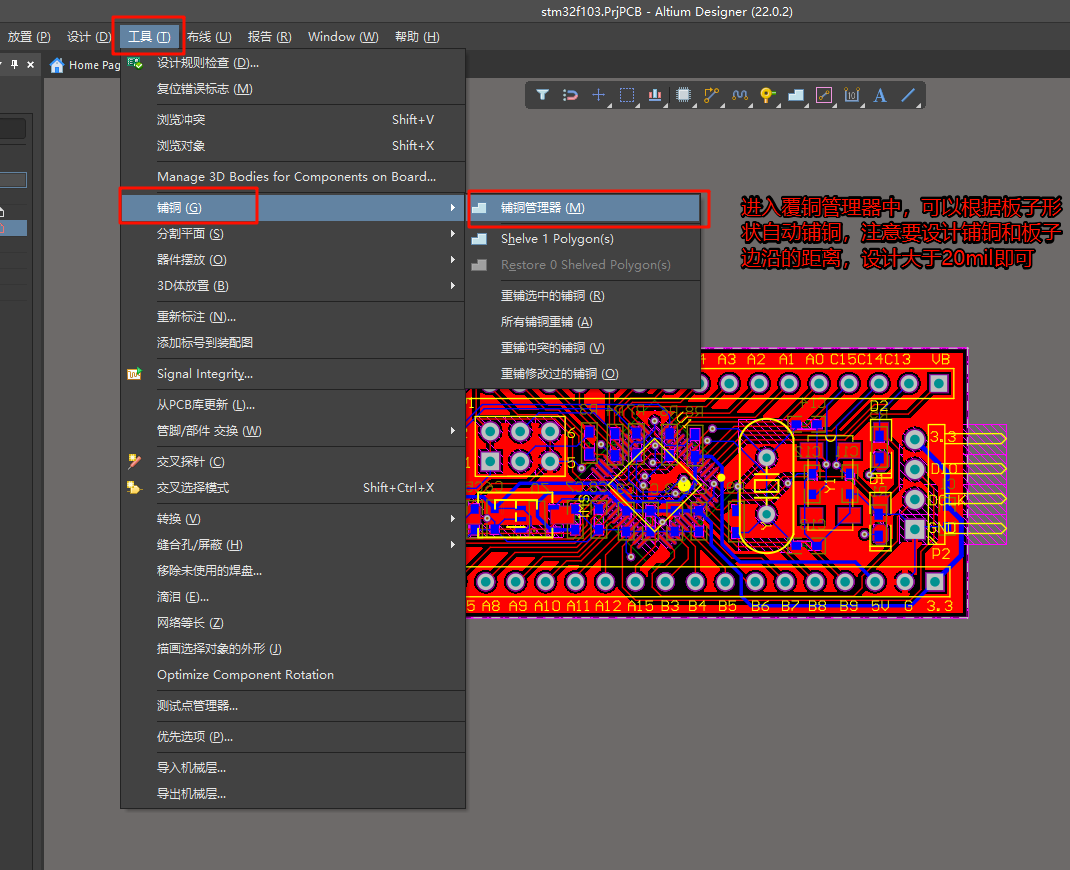This screenshot has height=870, width=1070.
Task: Open the 布线 (U) menu
Action: (209, 36)
